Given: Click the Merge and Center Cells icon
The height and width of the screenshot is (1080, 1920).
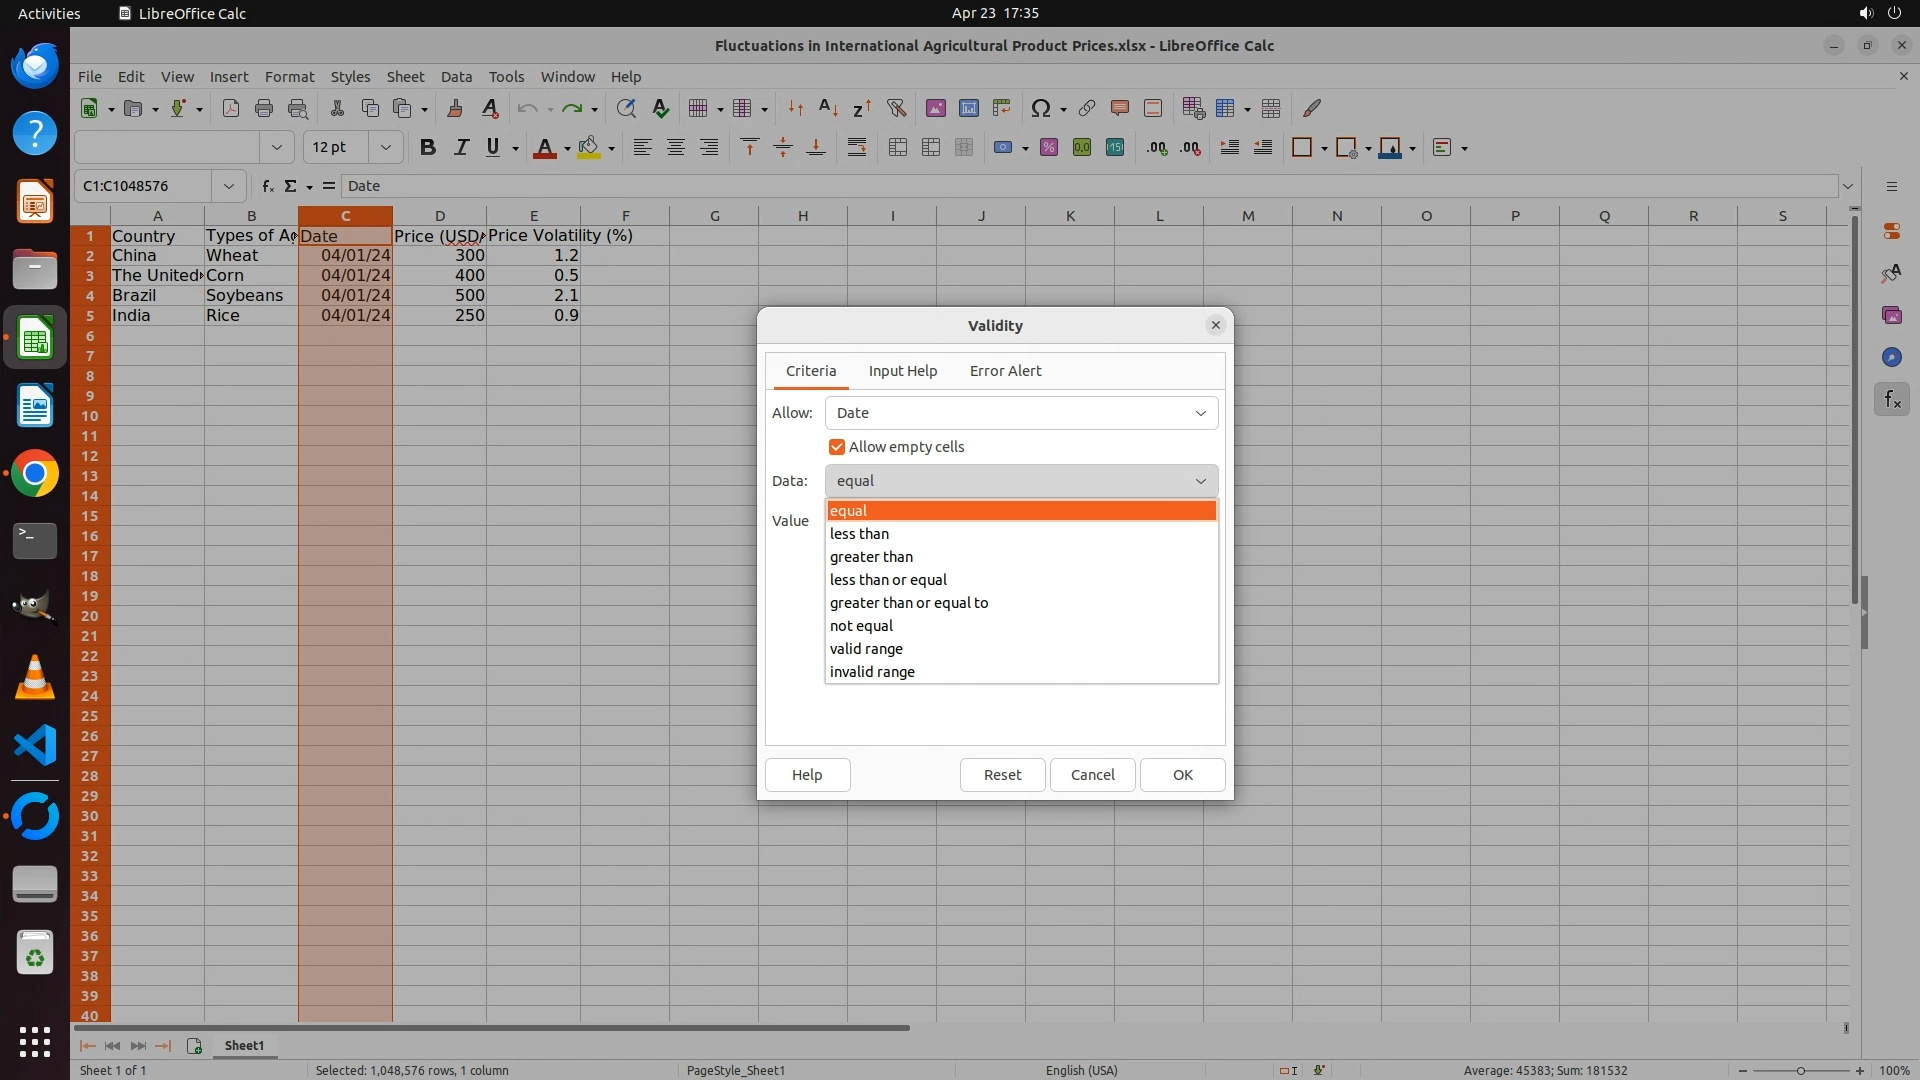Looking at the screenshot, I should click(898, 148).
